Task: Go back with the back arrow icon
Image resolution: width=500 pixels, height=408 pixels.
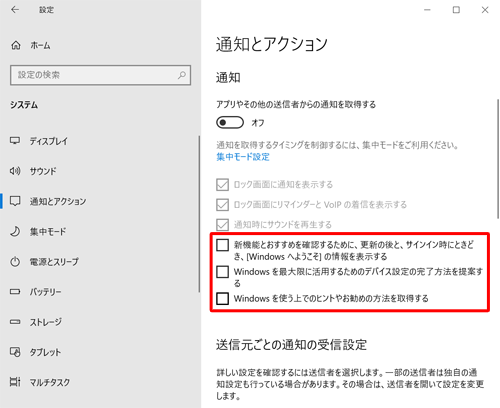Action: point(15,10)
